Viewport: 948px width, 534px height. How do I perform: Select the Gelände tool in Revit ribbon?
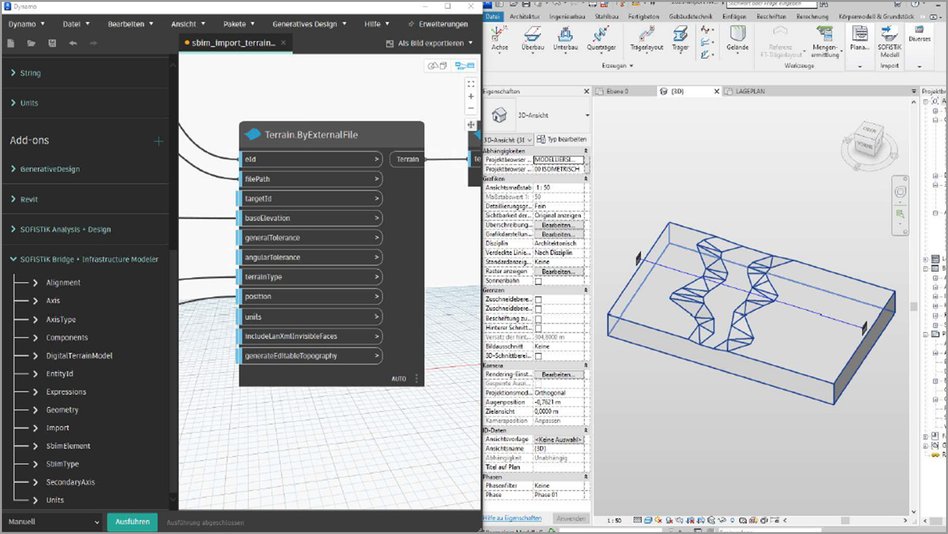point(738,39)
